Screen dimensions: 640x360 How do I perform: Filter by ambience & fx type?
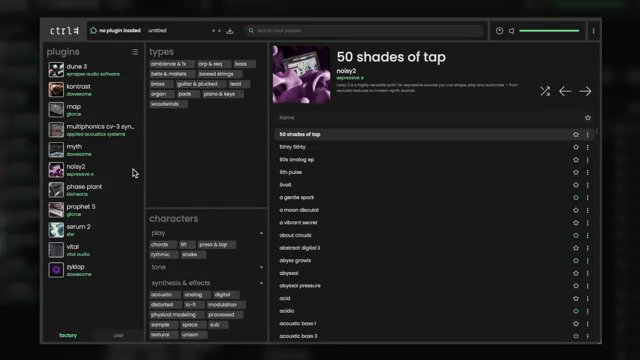171,64
